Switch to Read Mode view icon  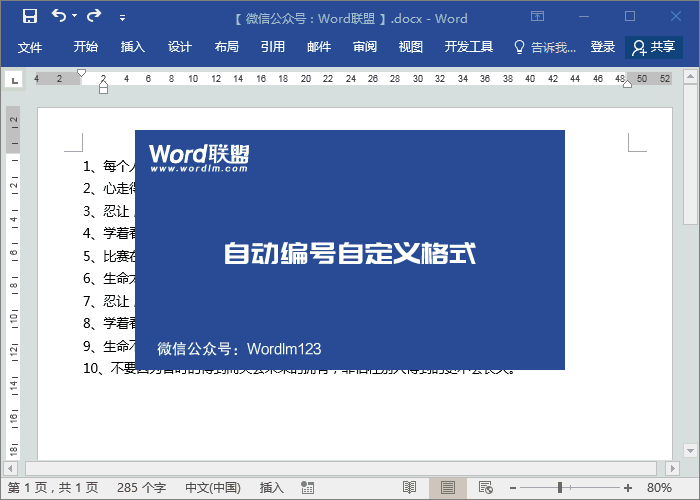coord(409,488)
